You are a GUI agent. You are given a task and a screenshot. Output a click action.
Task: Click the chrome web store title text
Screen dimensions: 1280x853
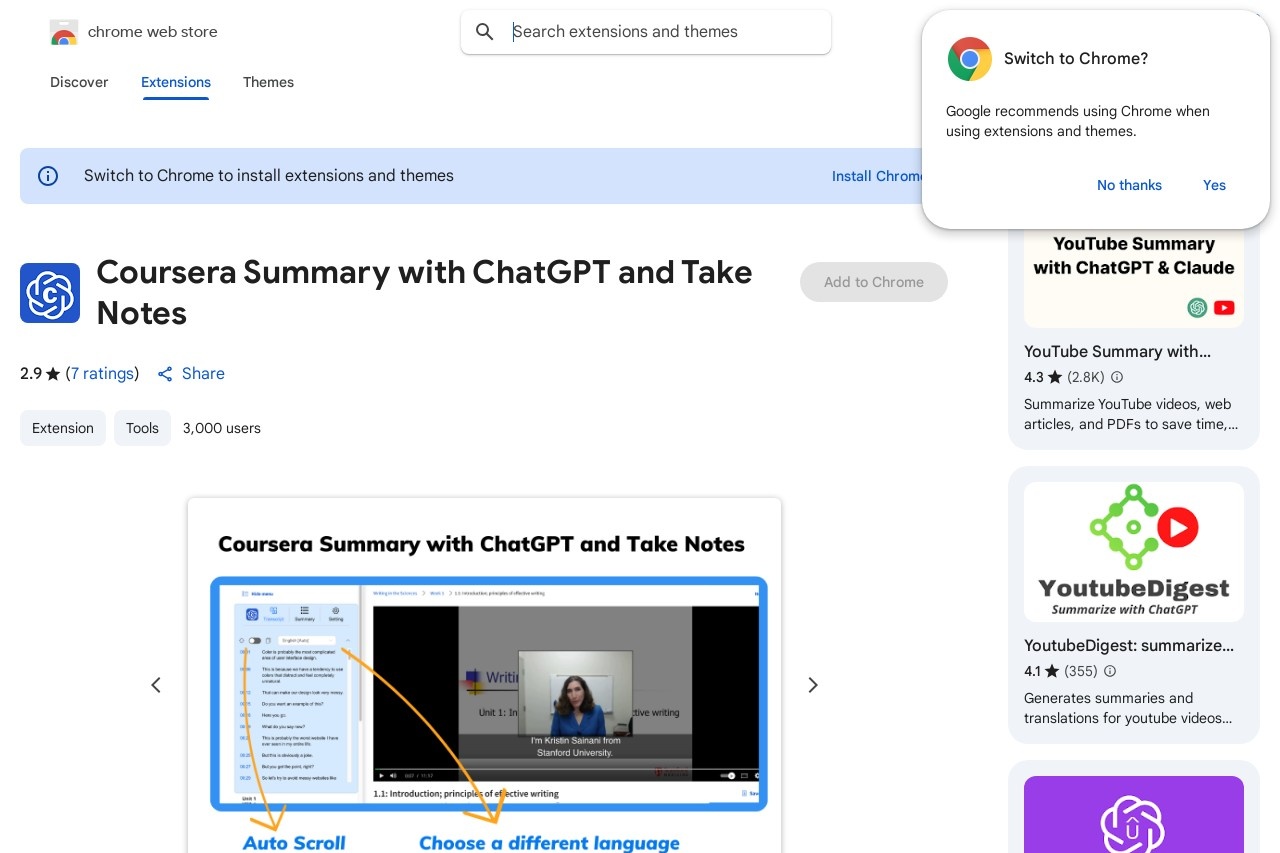click(x=152, y=32)
